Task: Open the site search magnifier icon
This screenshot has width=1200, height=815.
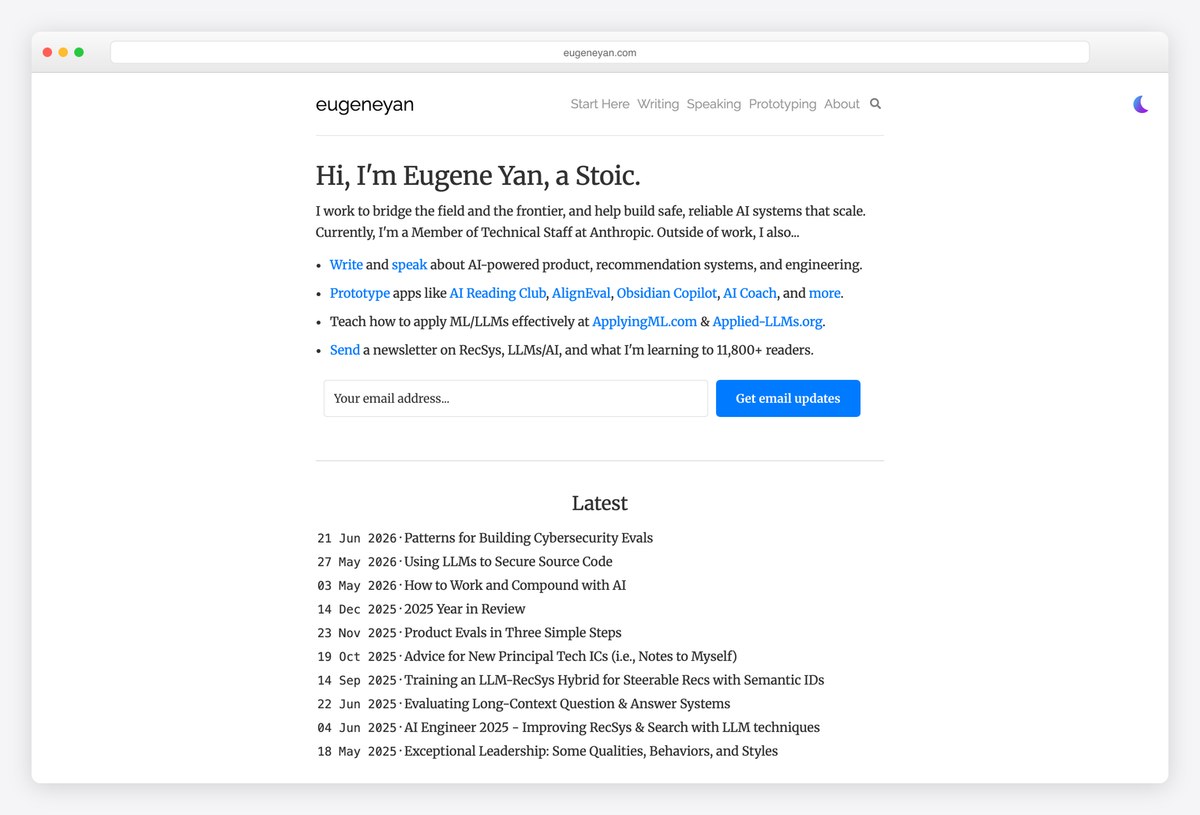Action: pyautogui.click(x=875, y=104)
